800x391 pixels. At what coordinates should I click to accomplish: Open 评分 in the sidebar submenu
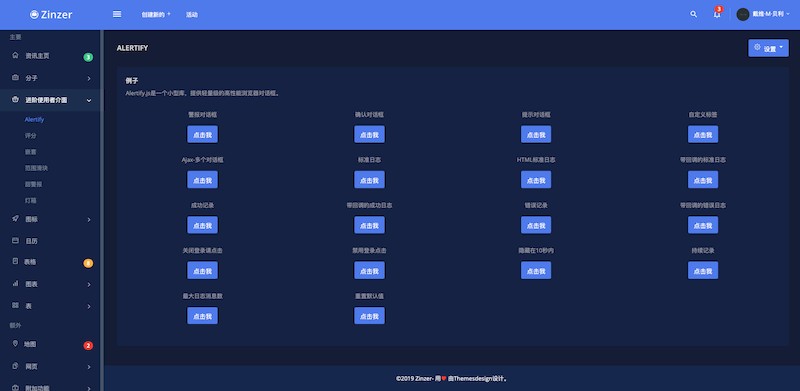tap(31, 136)
